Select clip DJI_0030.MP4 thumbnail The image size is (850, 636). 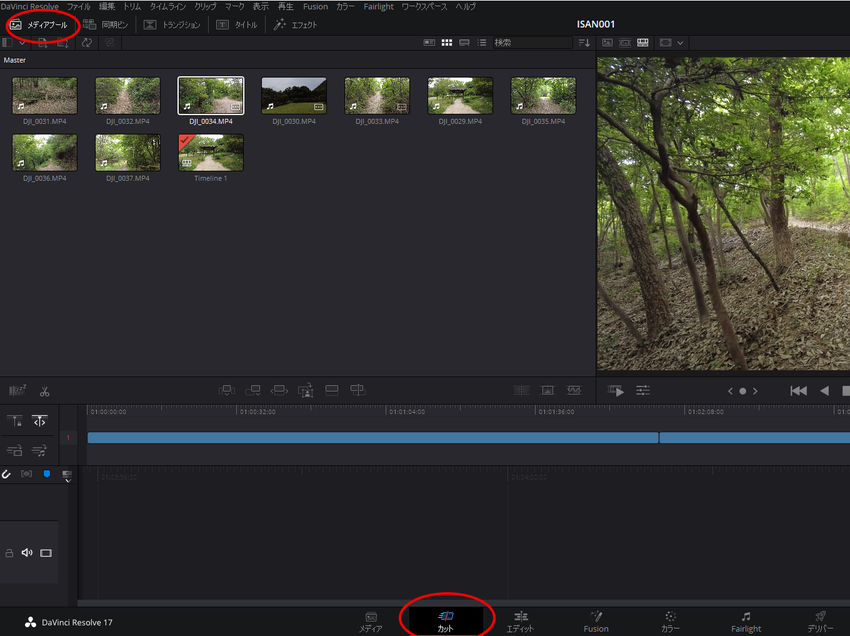[x=294, y=95]
